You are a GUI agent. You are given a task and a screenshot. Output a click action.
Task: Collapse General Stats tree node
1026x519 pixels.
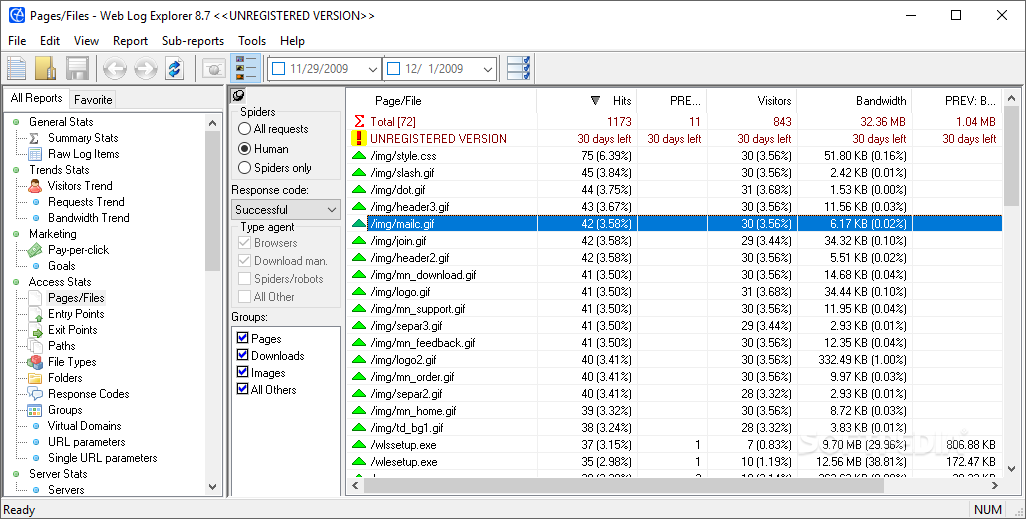(x=16, y=122)
